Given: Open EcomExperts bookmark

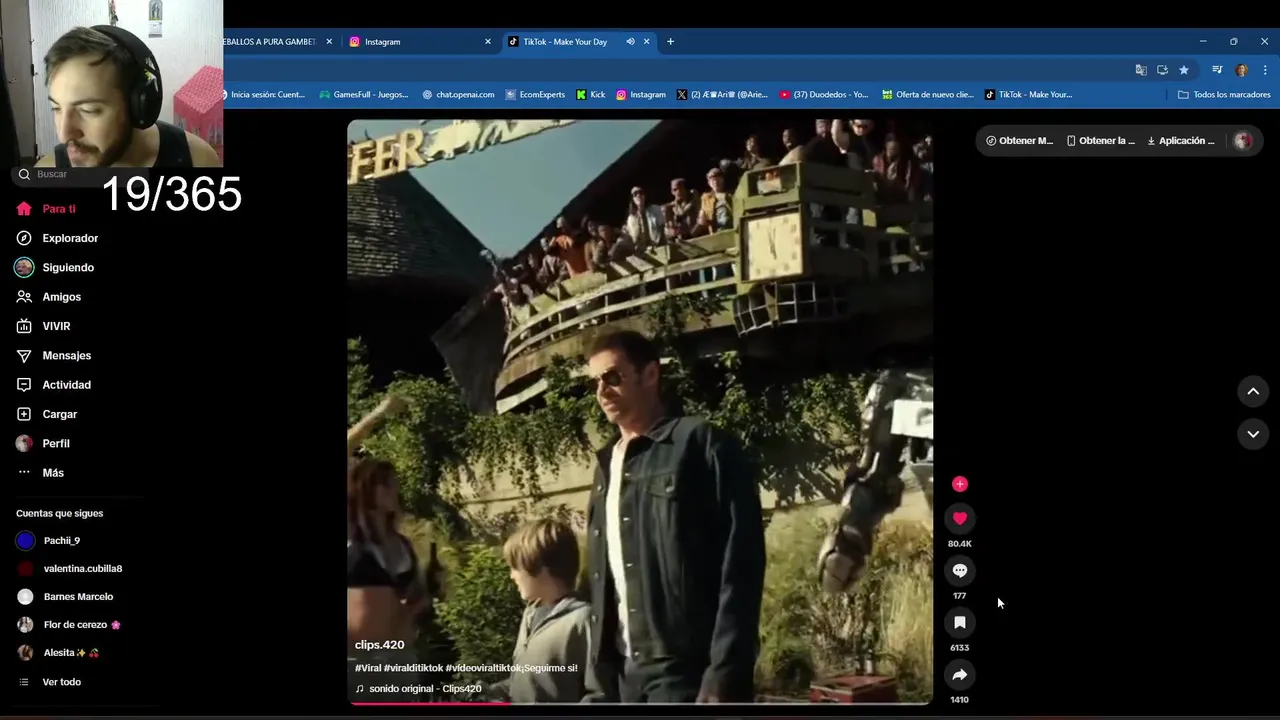Looking at the screenshot, I should point(535,95).
